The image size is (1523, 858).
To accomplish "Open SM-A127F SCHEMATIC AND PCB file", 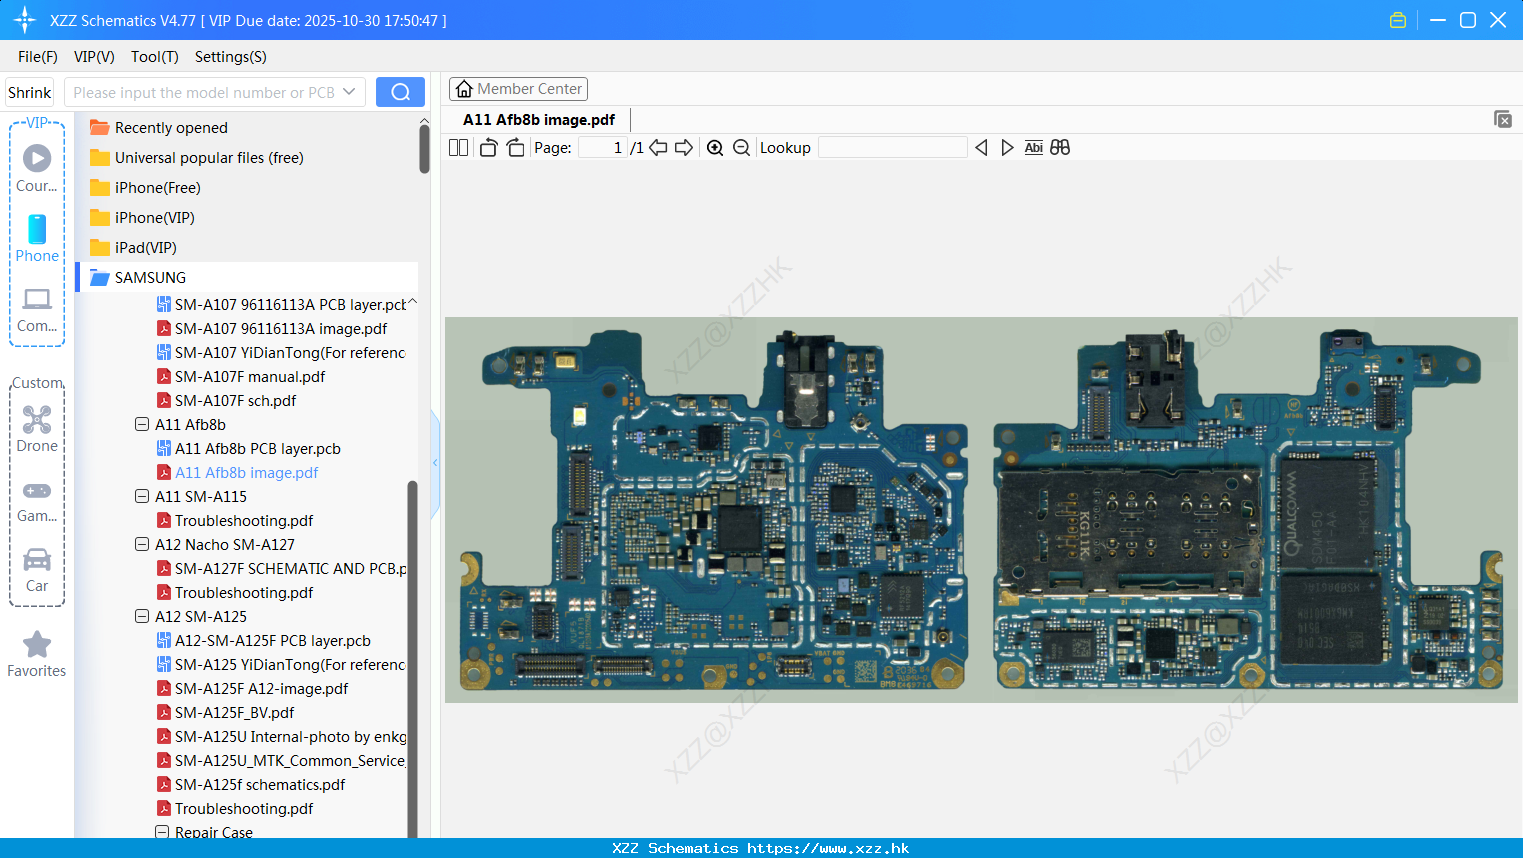I will 290,568.
